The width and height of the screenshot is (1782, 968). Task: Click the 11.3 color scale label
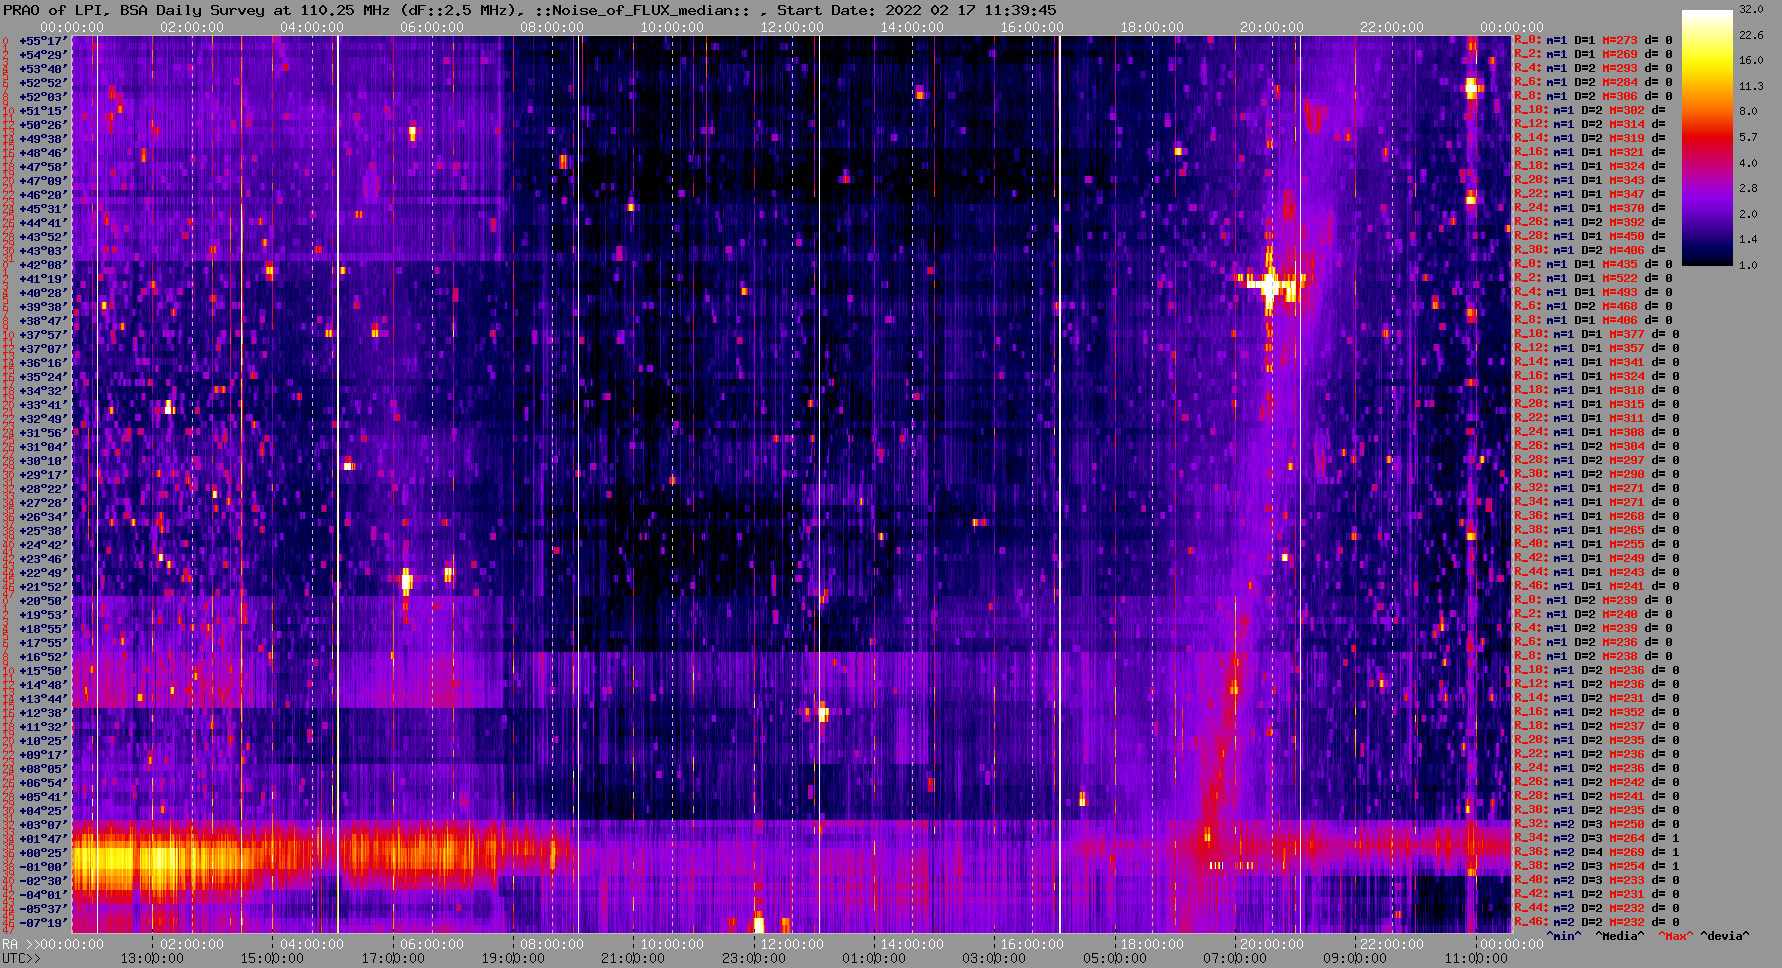[x=1751, y=86]
